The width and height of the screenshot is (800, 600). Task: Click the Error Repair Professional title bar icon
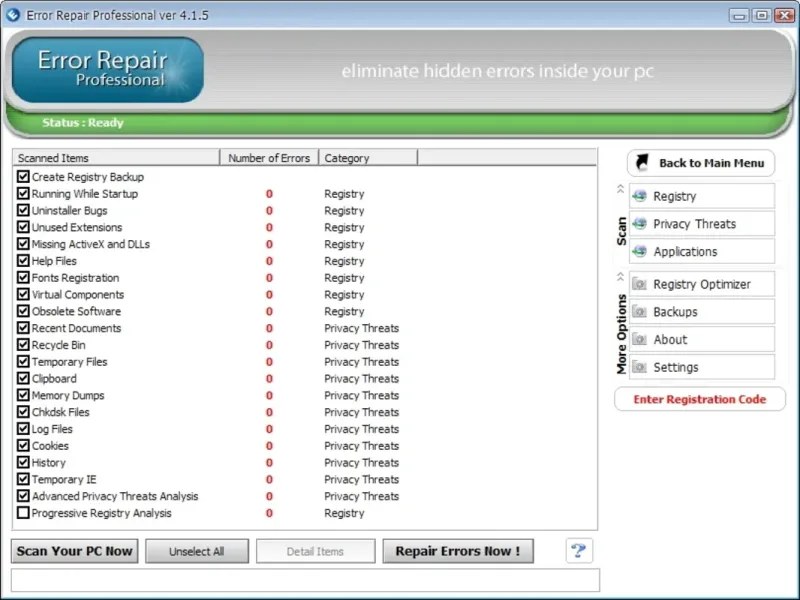pos(13,15)
